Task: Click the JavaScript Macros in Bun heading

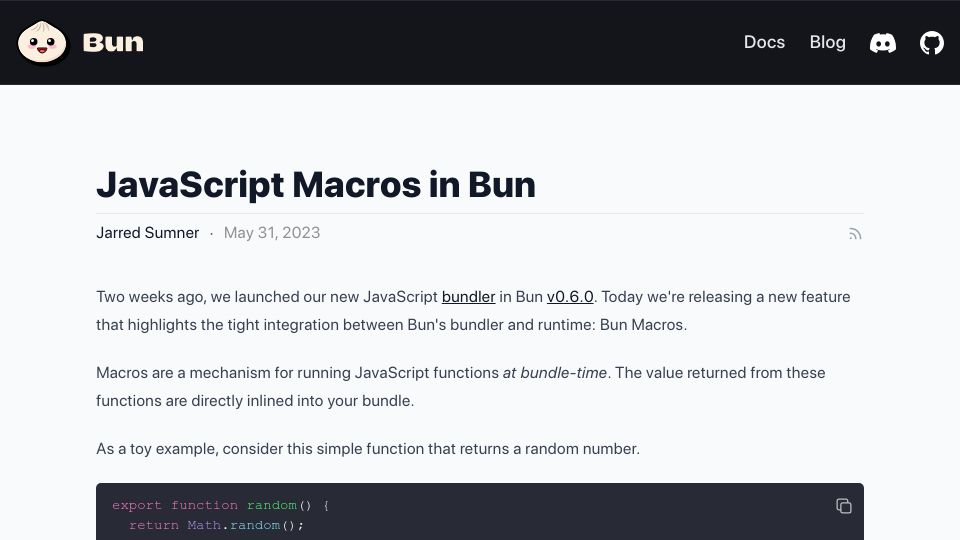Action: [x=316, y=185]
